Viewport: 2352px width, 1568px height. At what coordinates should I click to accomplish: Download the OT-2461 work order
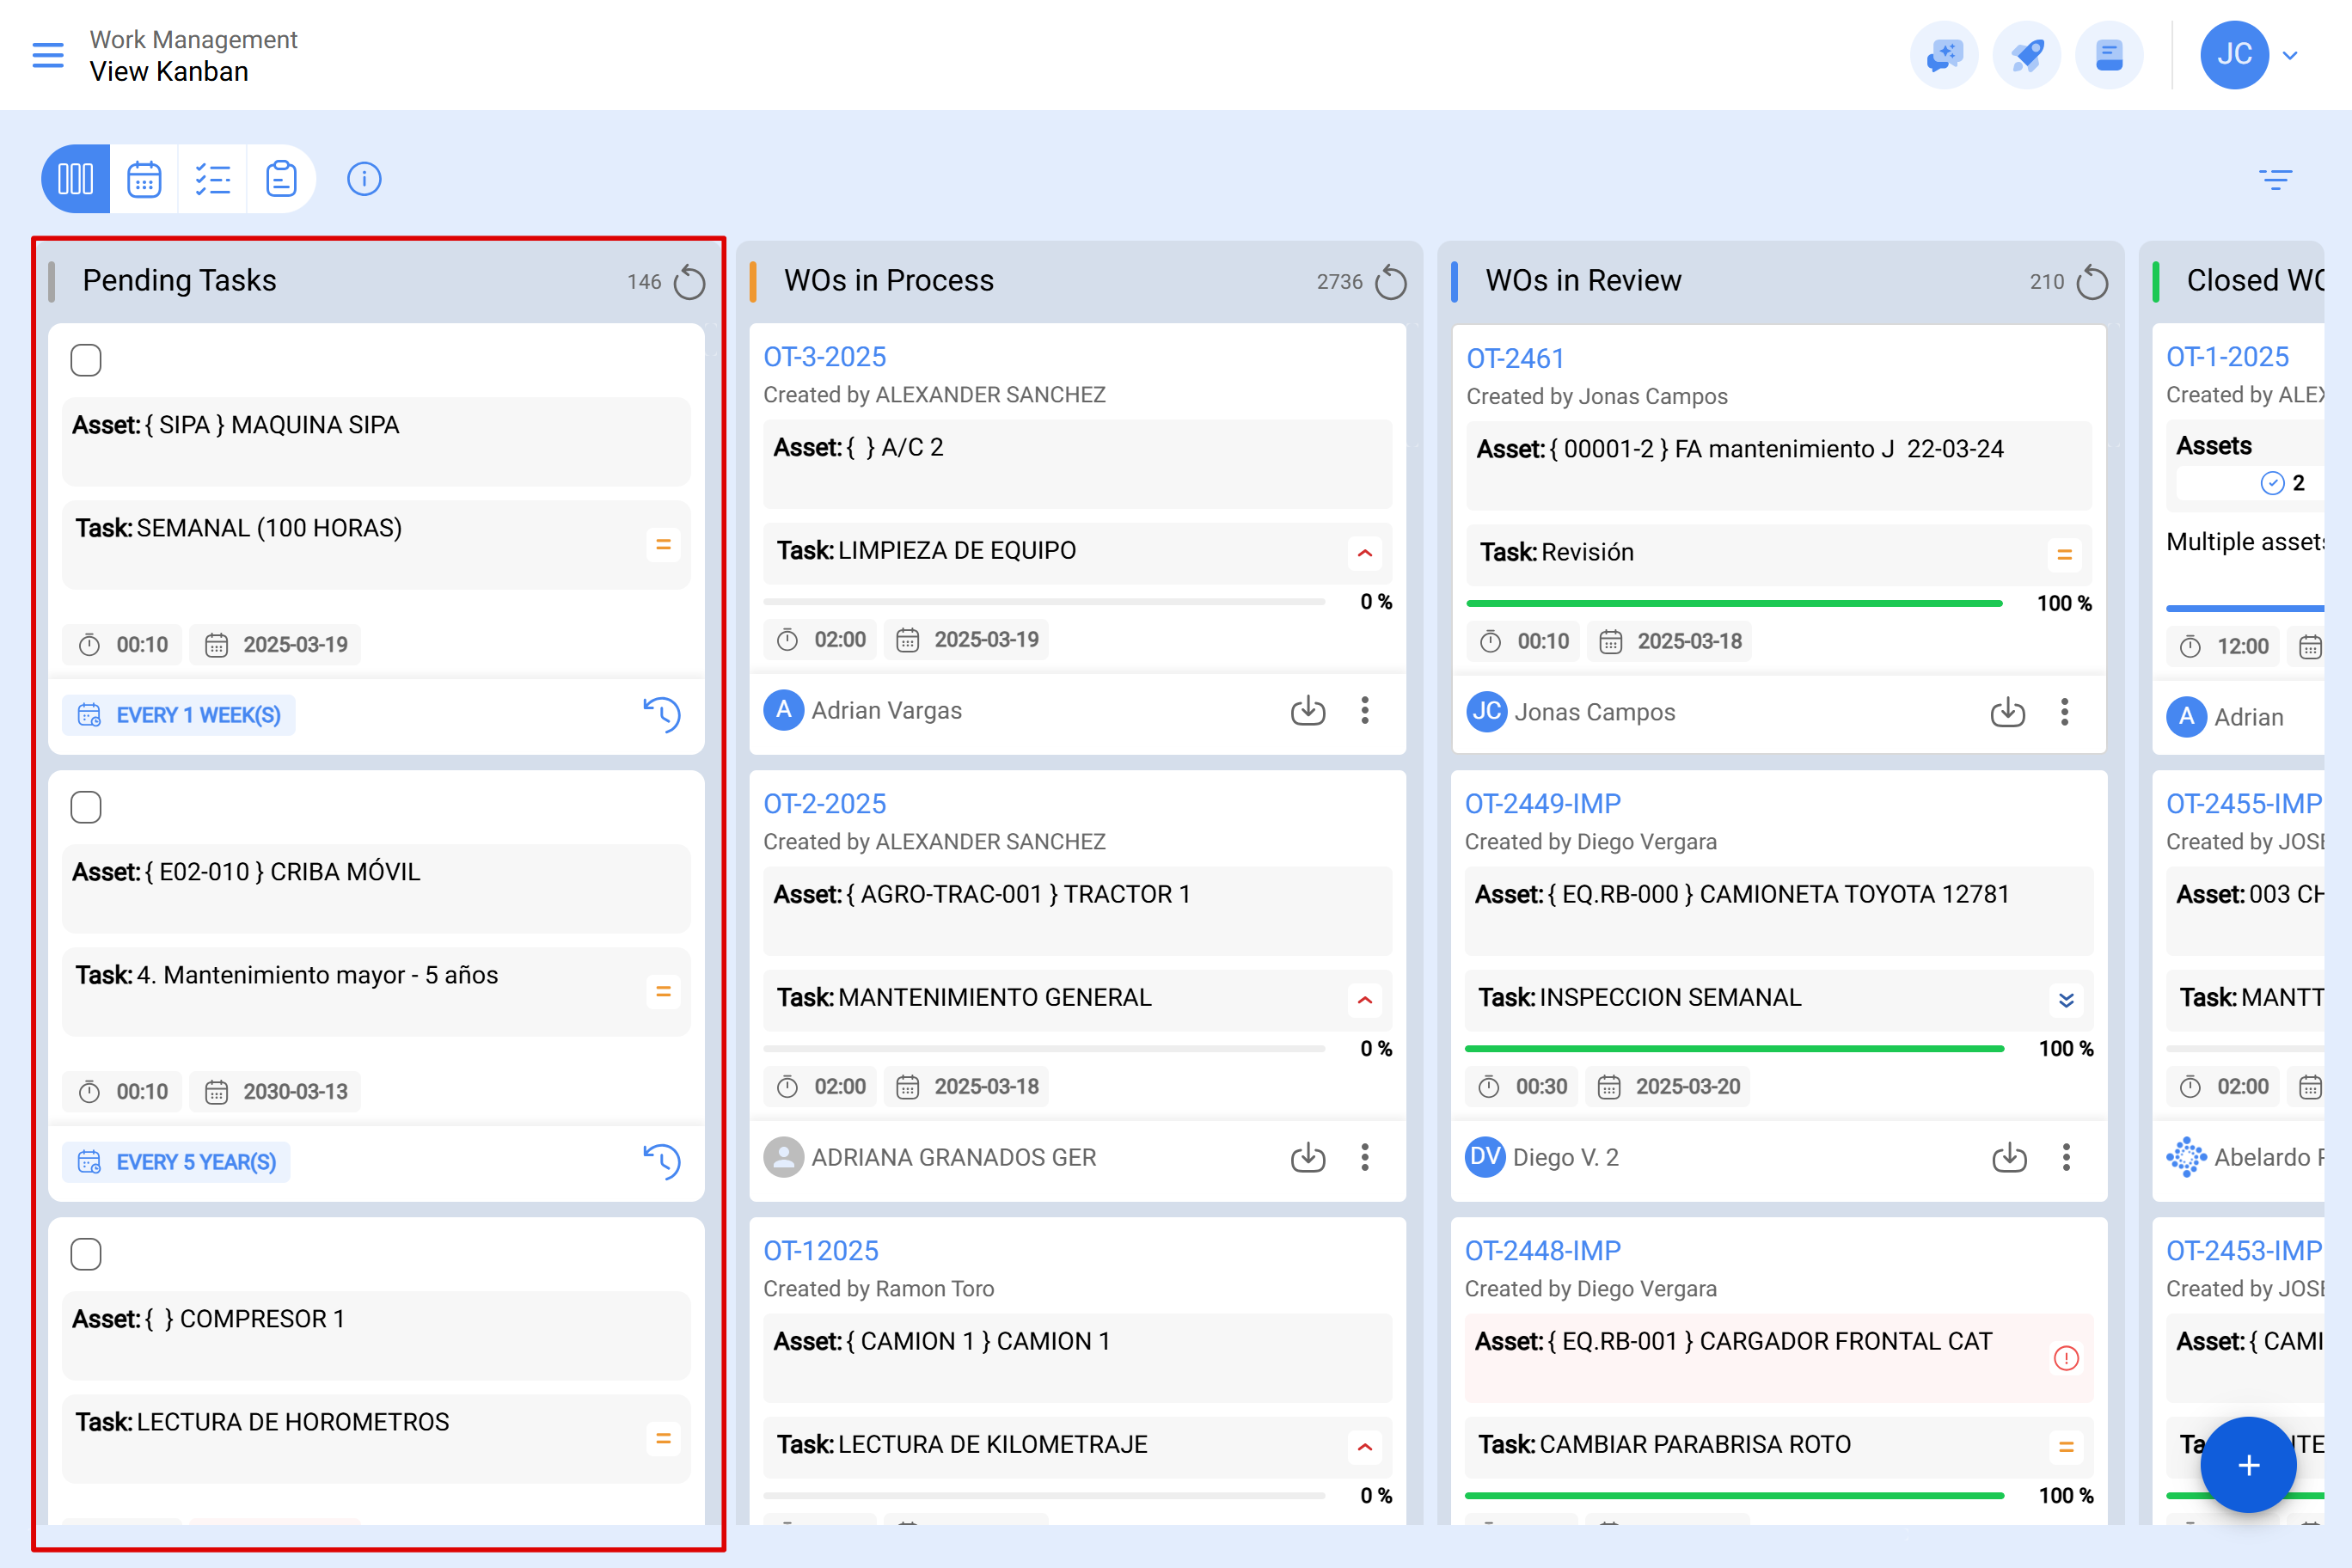coord(2008,713)
